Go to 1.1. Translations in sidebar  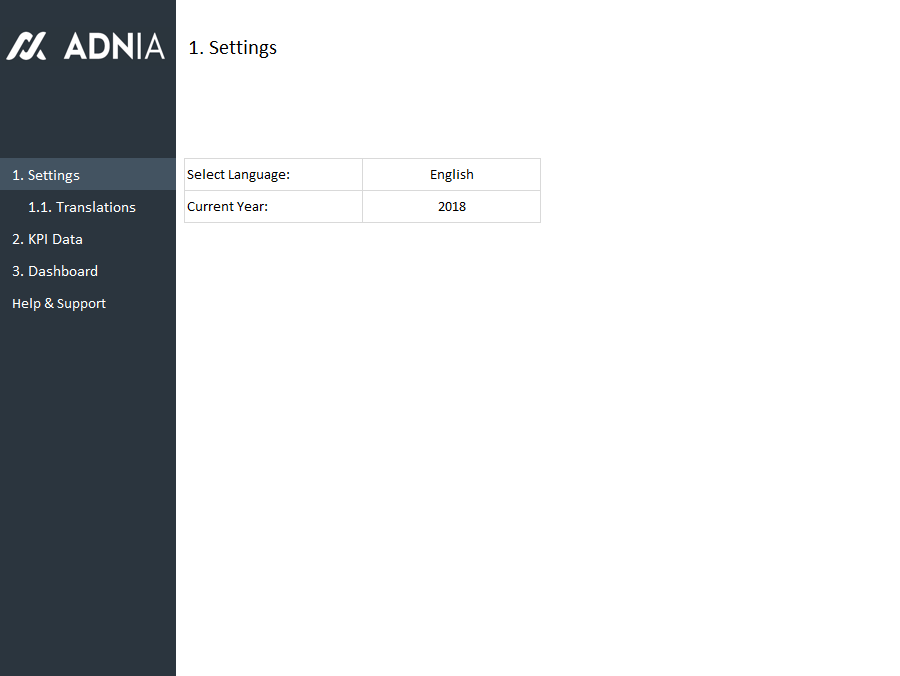point(82,207)
